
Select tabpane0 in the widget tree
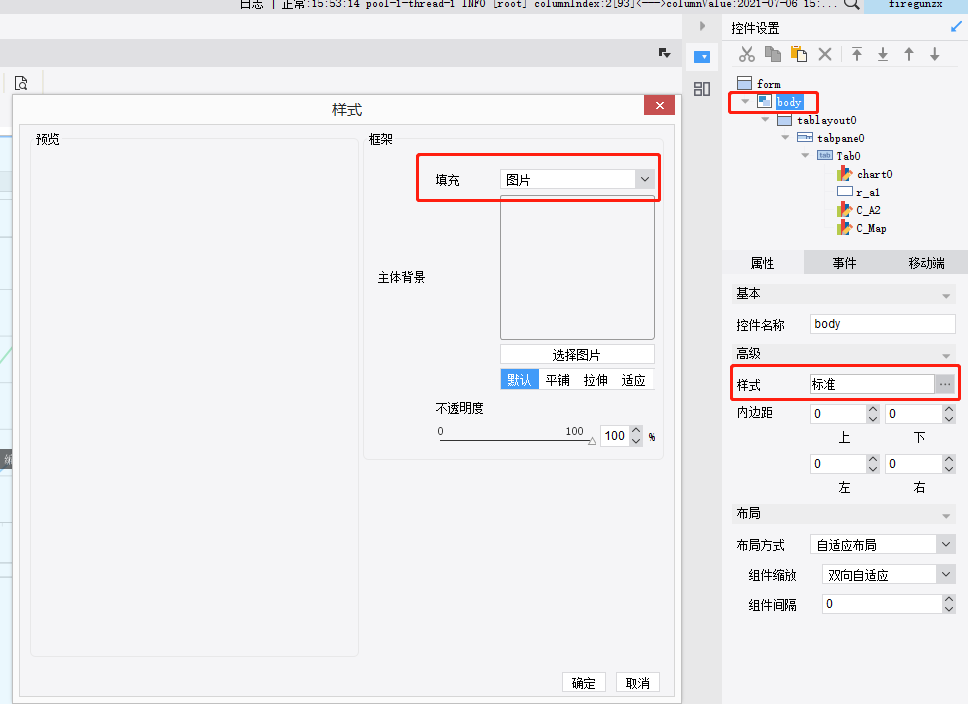pos(840,138)
